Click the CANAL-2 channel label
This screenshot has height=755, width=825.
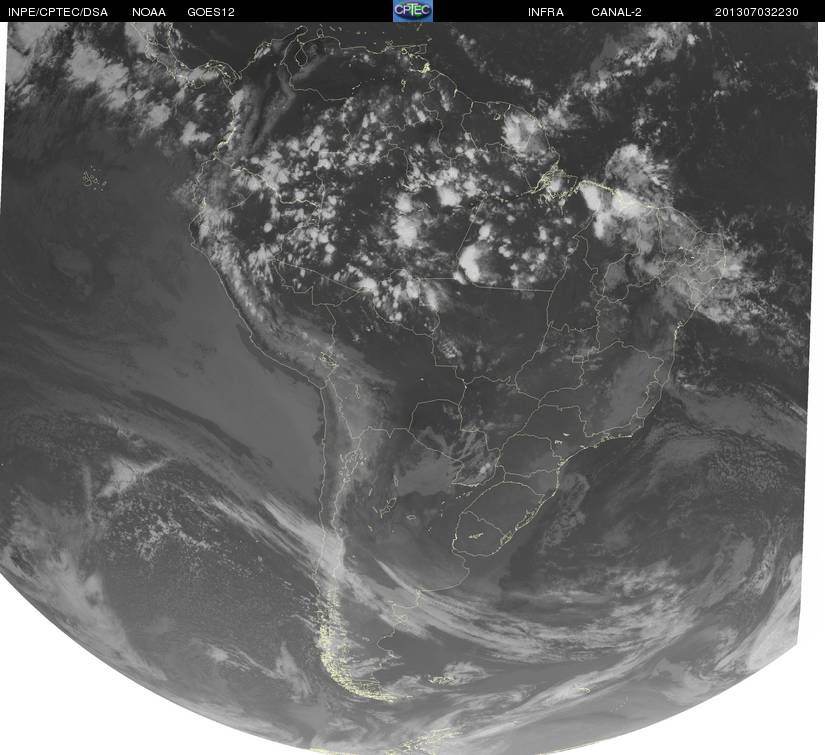coord(616,12)
